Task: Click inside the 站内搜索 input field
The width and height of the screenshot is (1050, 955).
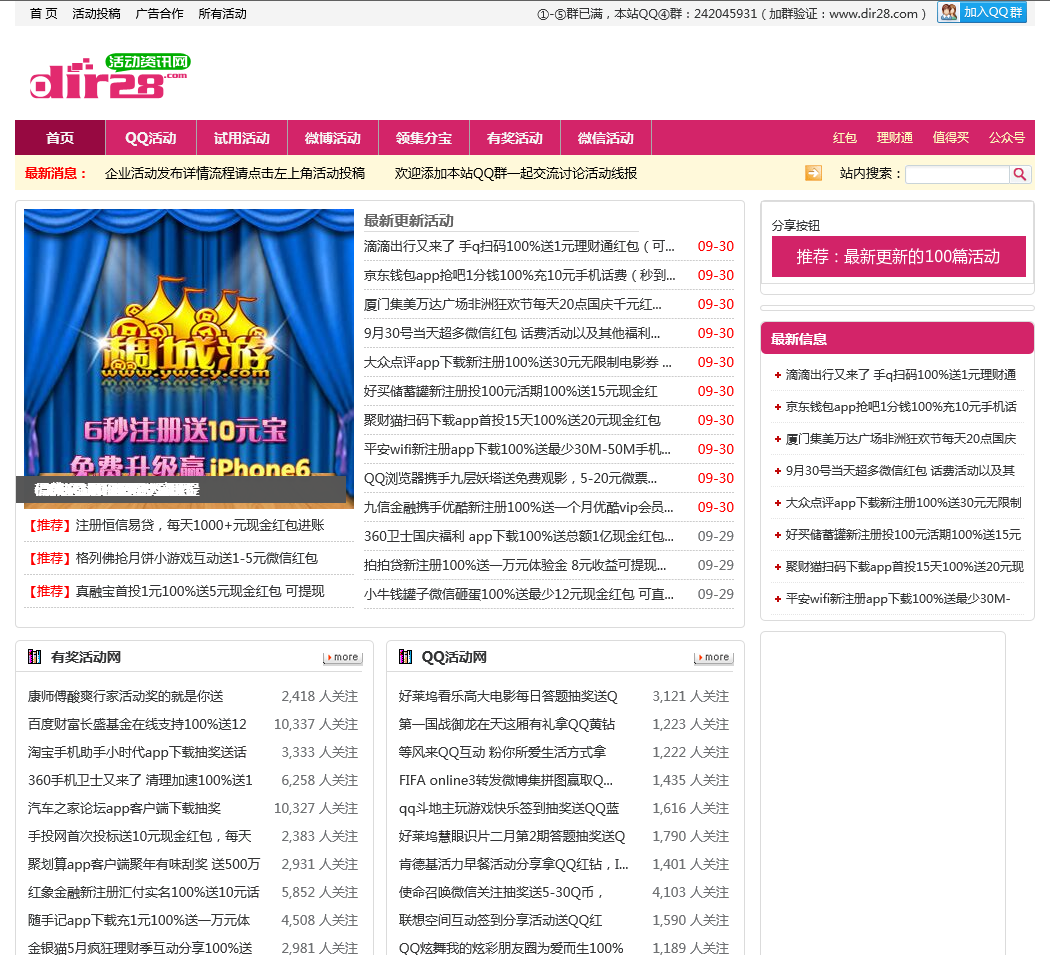Action: coord(958,174)
